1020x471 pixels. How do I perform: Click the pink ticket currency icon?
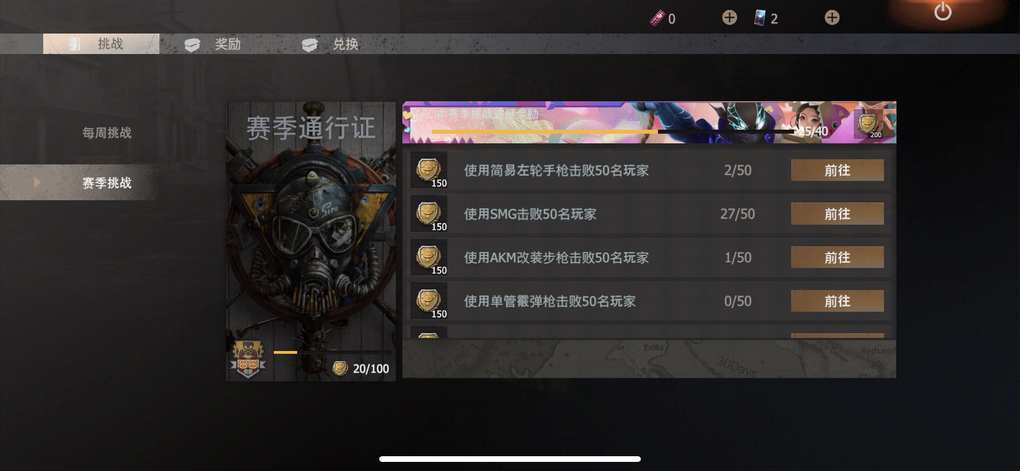click(657, 18)
